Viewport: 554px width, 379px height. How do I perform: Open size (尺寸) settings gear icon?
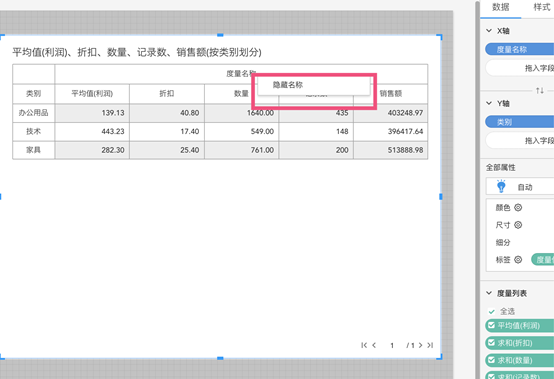click(x=518, y=225)
